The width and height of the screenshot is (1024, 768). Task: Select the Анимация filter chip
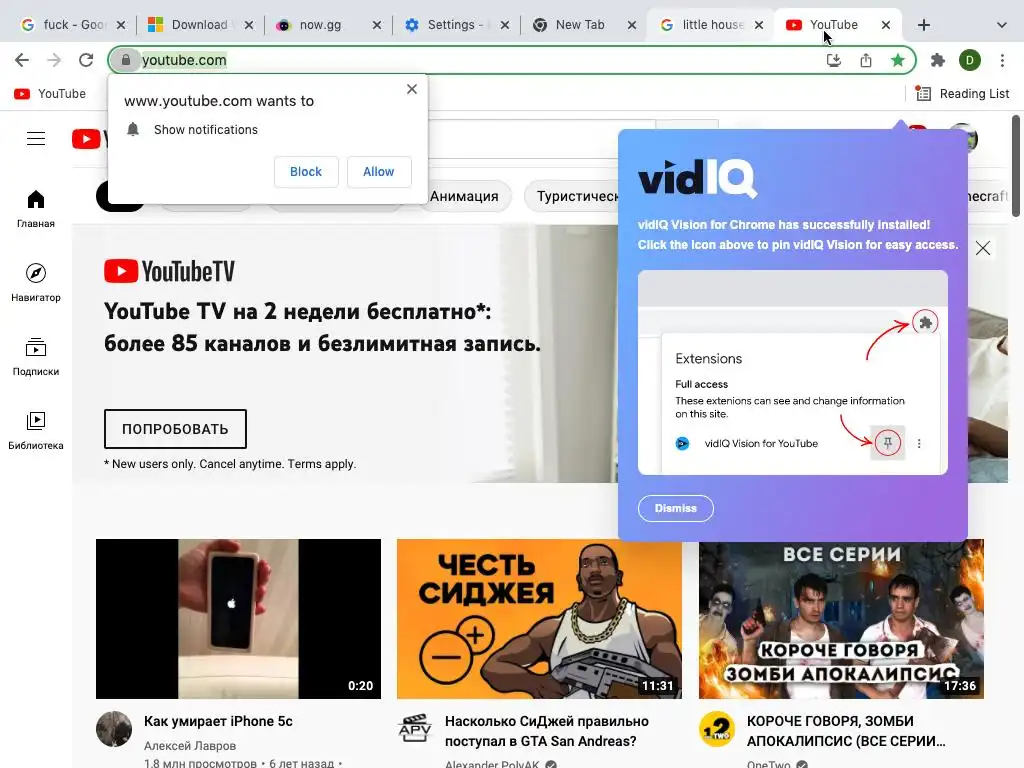[464, 196]
